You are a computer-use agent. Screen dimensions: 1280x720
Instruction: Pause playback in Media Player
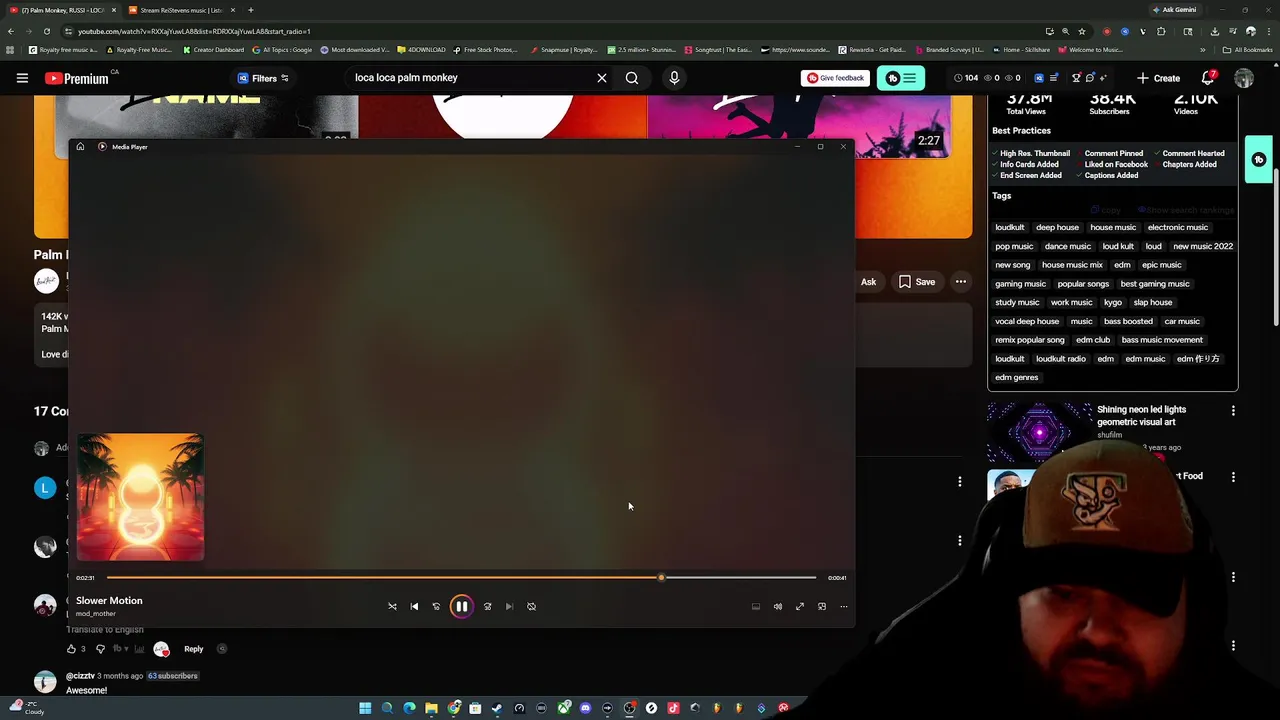click(x=461, y=606)
